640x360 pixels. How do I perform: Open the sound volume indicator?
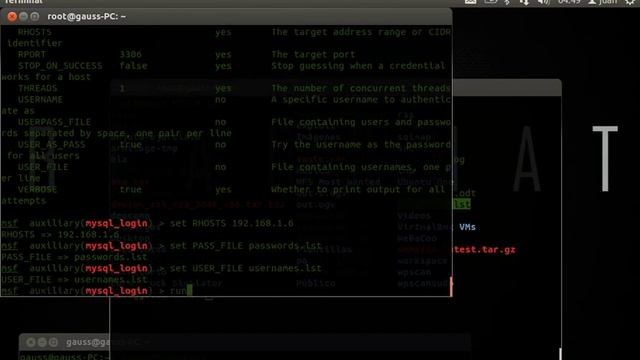(543, 2)
